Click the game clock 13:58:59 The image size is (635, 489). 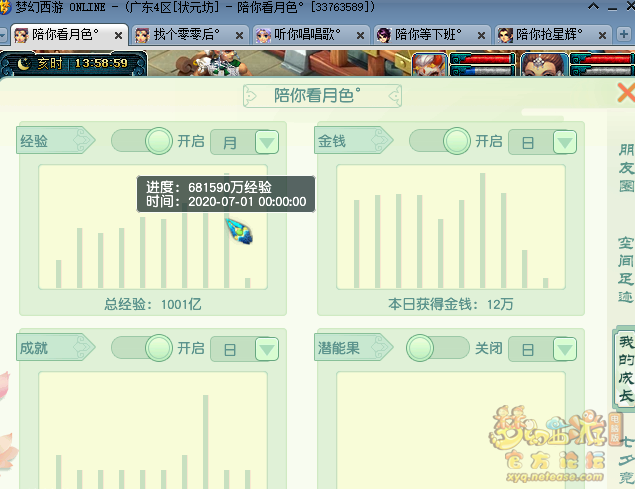tap(101, 63)
